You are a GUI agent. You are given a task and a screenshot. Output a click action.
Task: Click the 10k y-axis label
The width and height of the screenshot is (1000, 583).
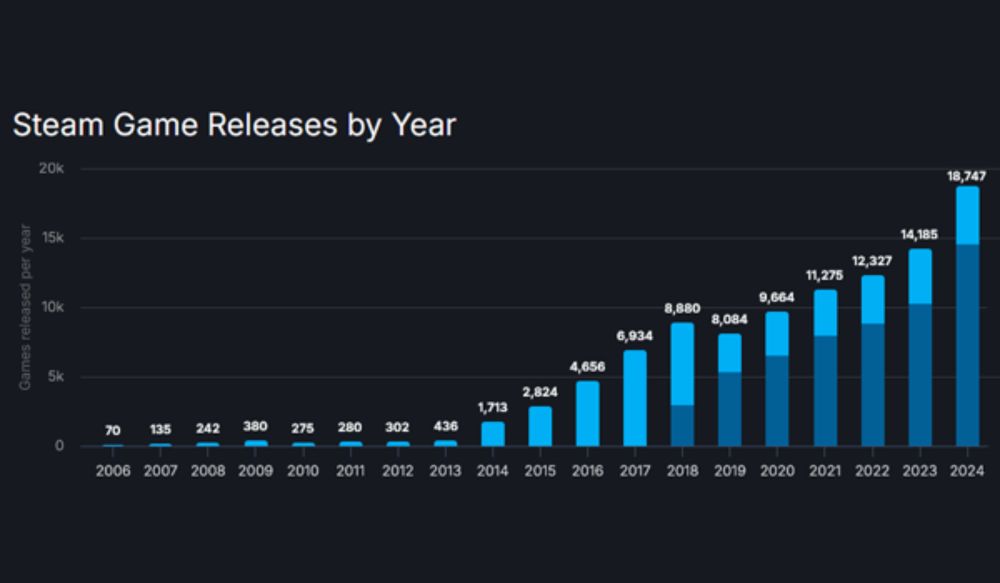tap(52, 307)
